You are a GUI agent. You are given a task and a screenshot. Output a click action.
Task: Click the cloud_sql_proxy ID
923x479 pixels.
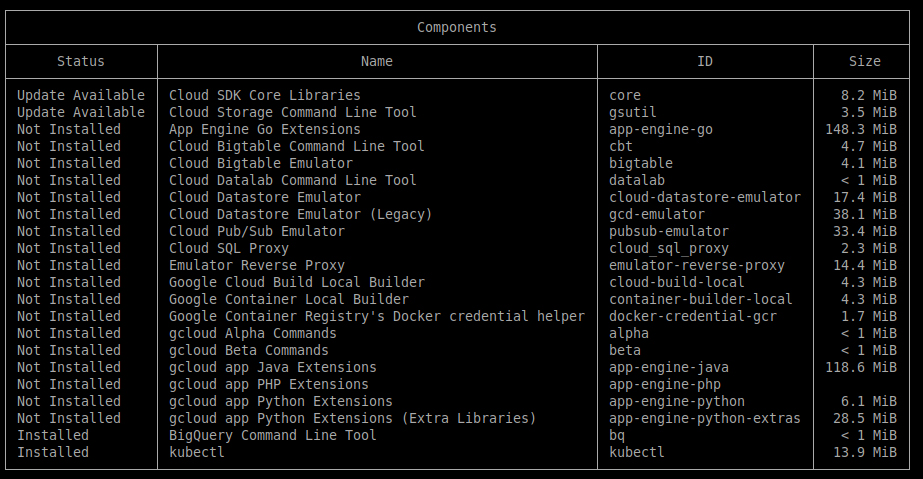coord(668,248)
